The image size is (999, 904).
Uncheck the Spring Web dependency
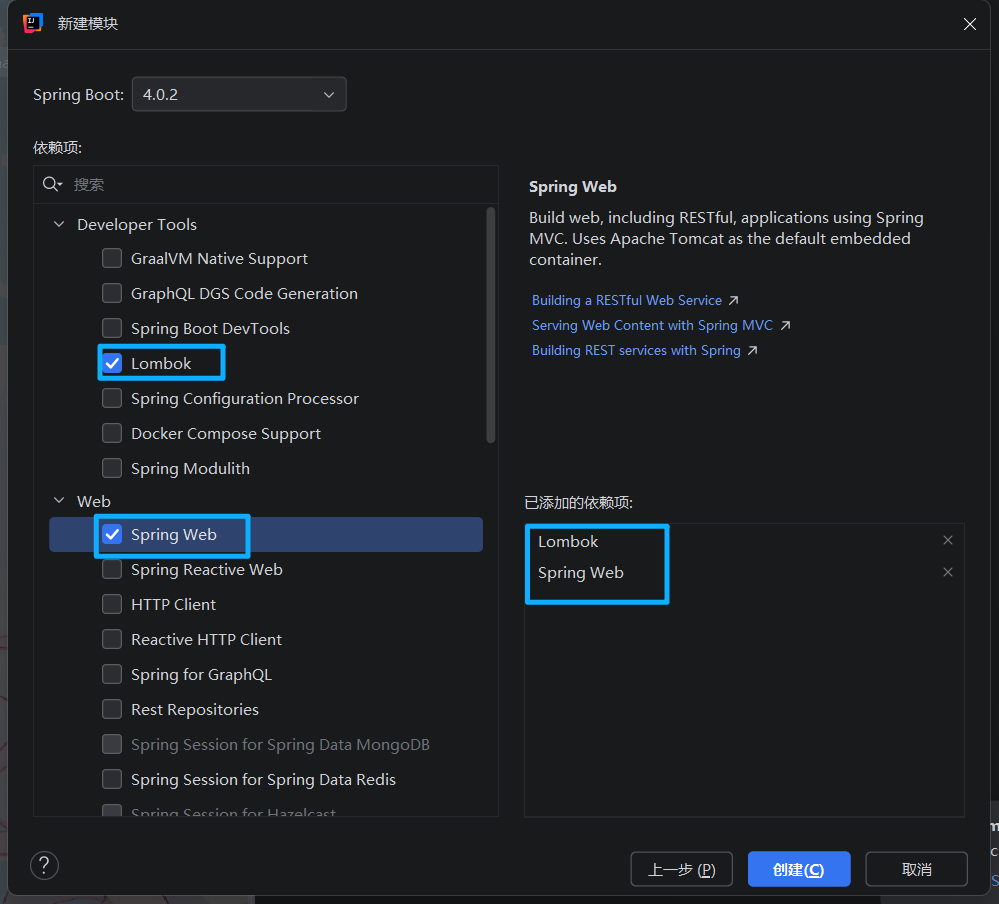(x=112, y=535)
